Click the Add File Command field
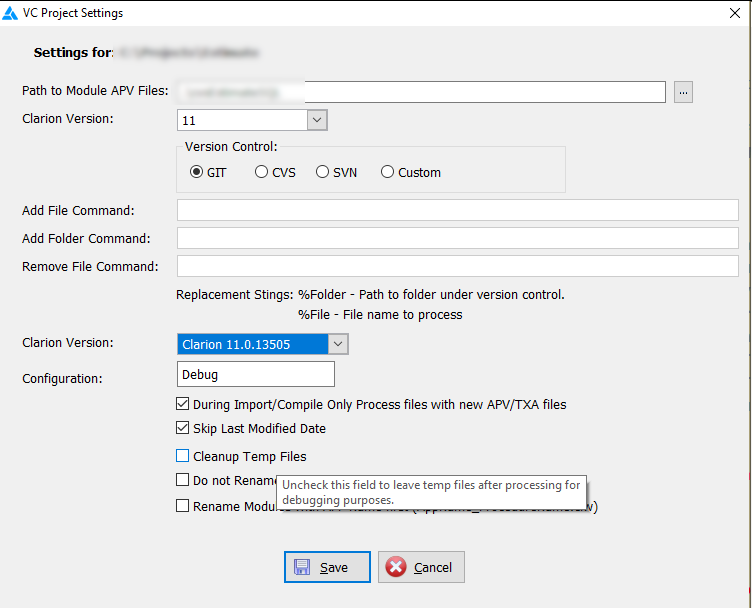The image size is (752, 608). [x=457, y=210]
